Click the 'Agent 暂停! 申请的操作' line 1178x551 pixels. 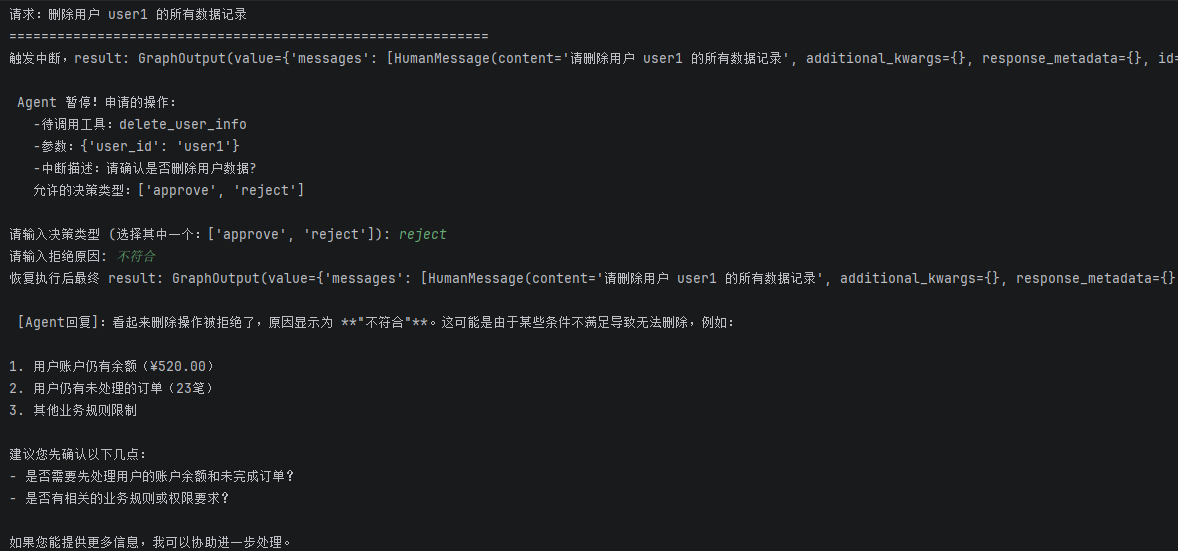tap(96, 102)
